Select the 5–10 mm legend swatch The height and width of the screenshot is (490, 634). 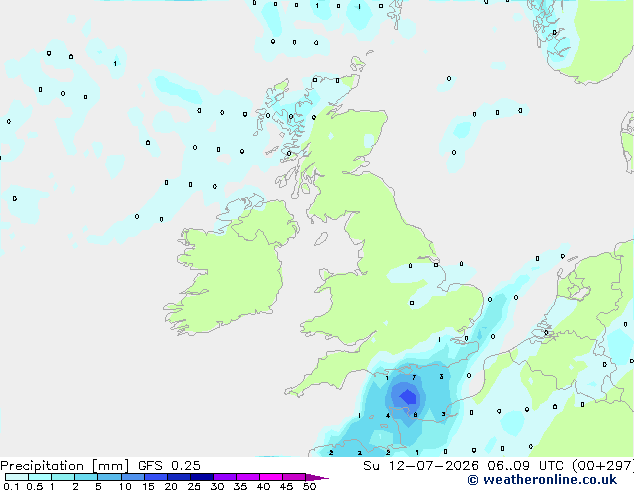(x=109, y=477)
